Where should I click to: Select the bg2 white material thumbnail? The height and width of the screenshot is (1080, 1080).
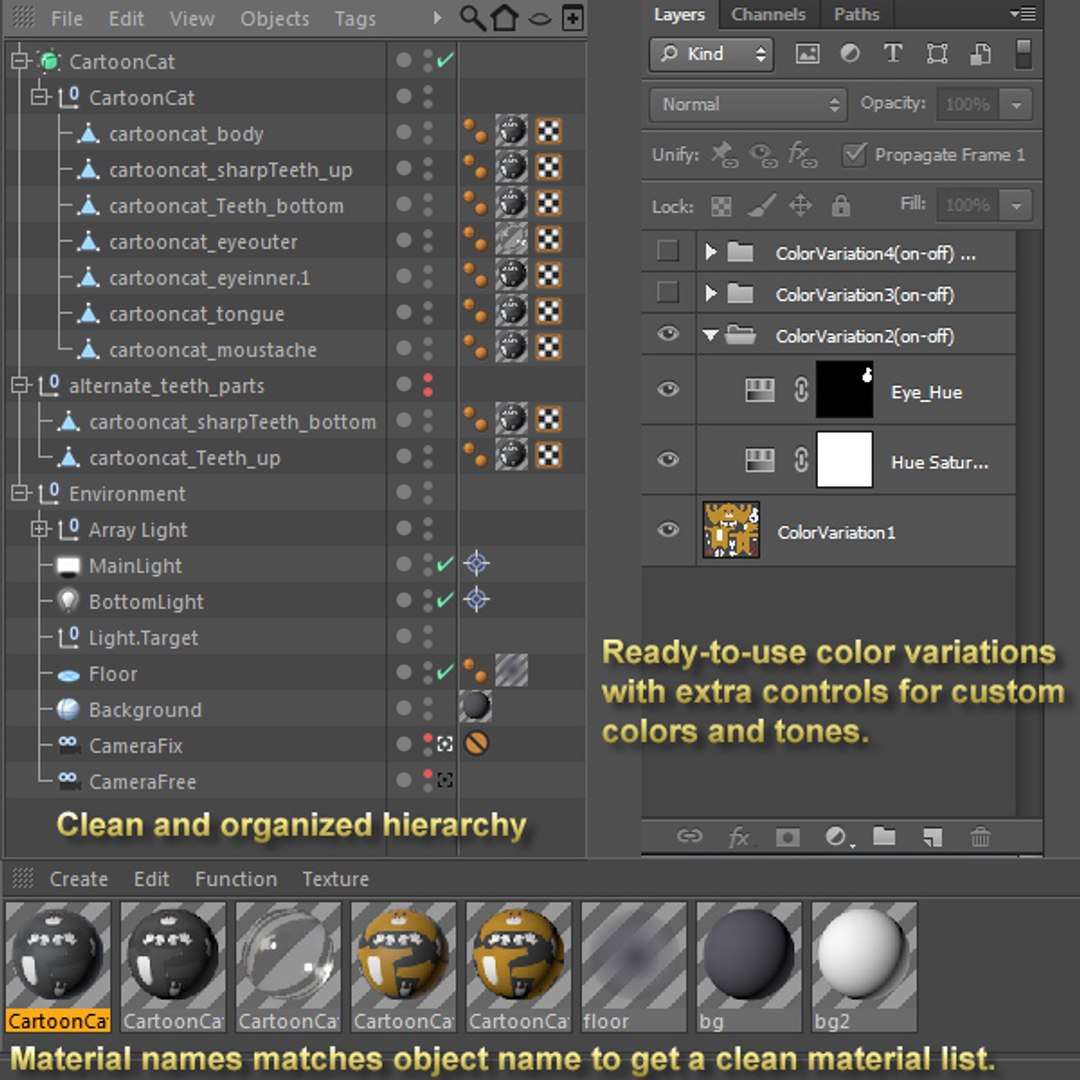click(864, 966)
